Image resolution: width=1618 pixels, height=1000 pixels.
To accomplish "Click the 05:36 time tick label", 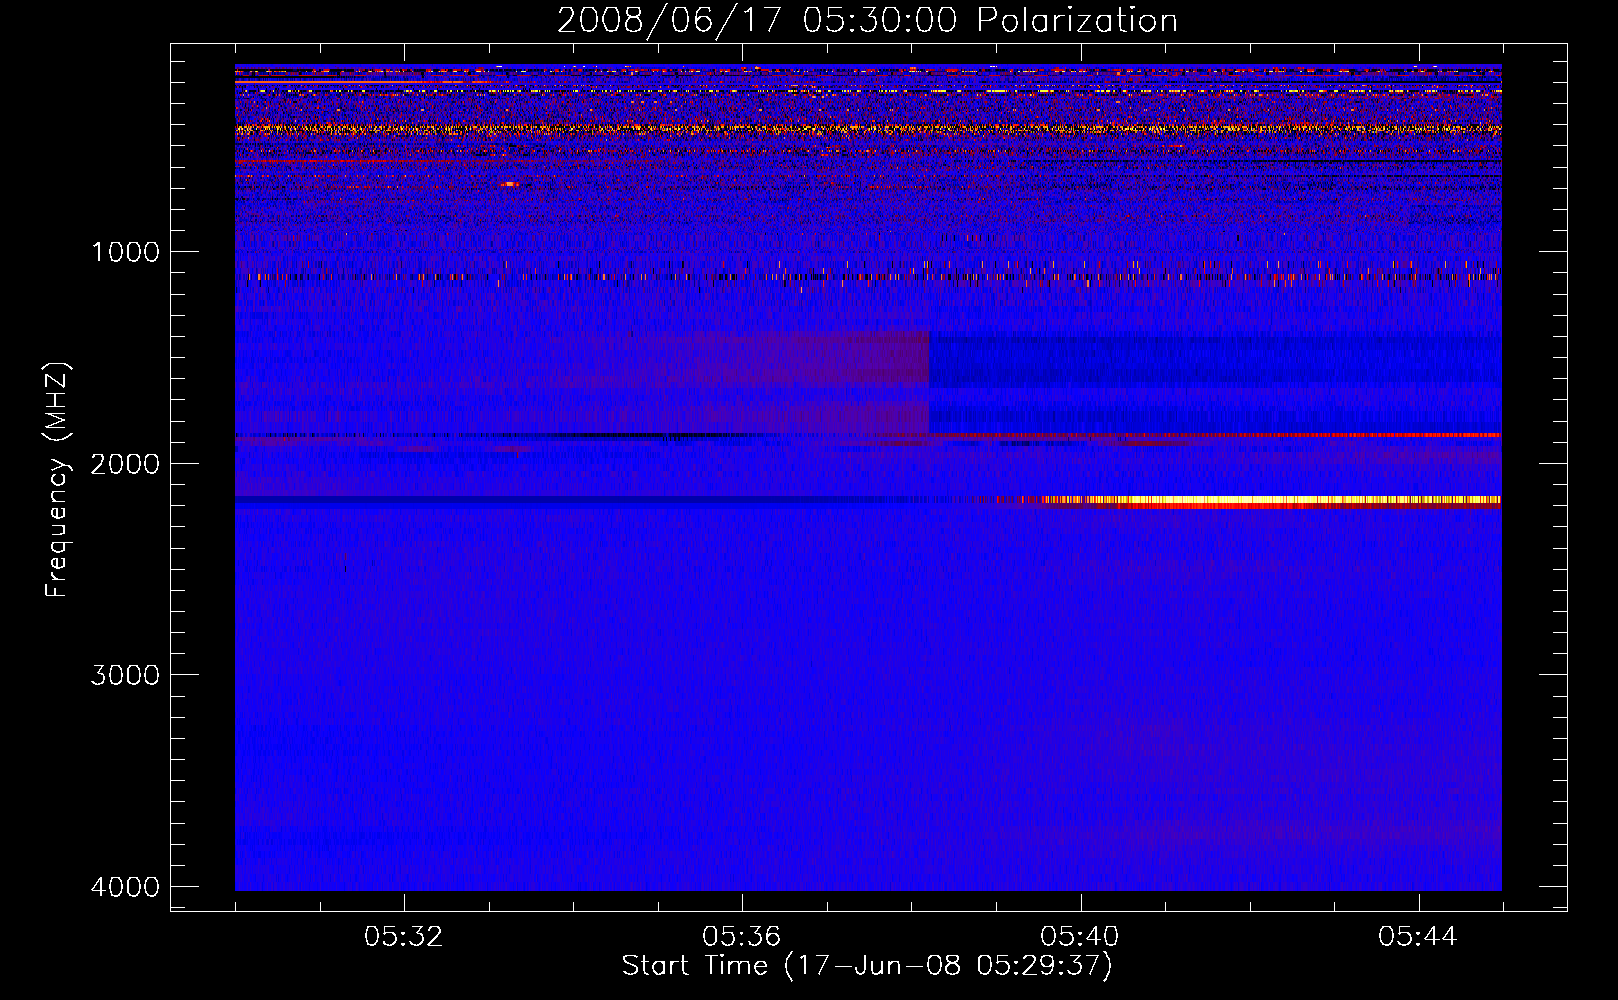I will (x=742, y=937).
